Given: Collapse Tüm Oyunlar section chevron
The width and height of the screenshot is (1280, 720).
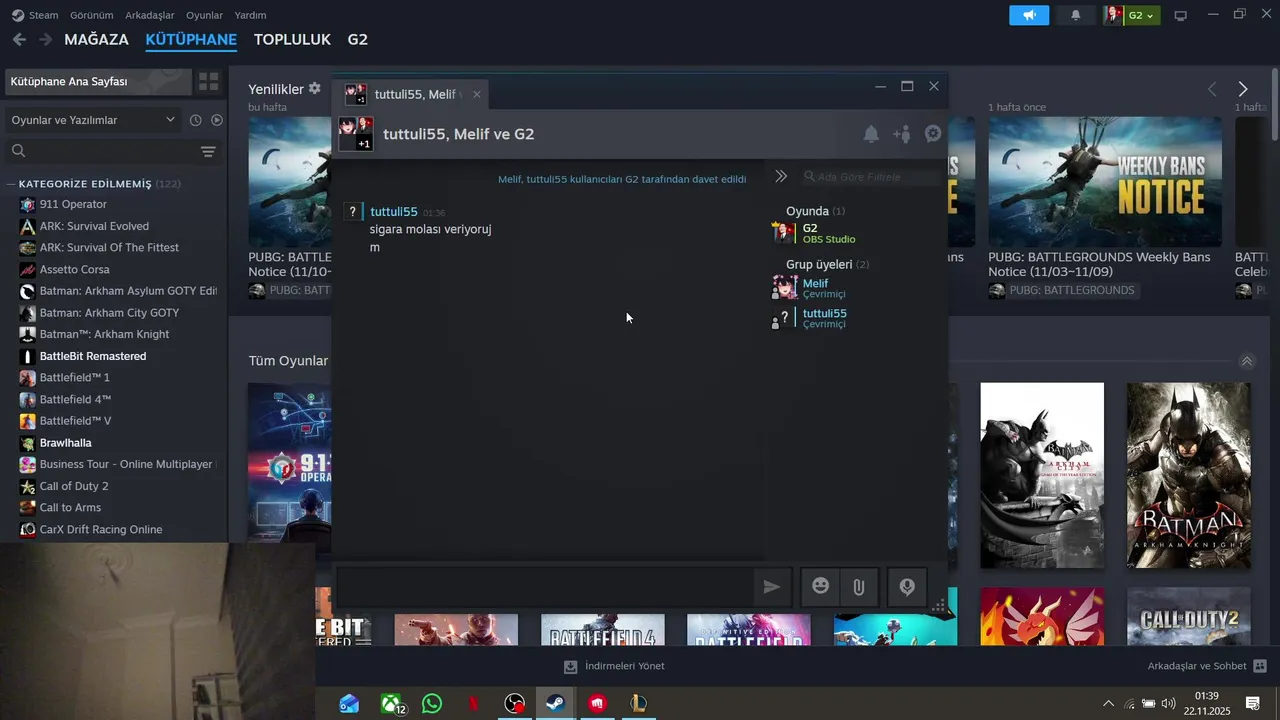Looking at the screenshot, I should coord(1246,361).
